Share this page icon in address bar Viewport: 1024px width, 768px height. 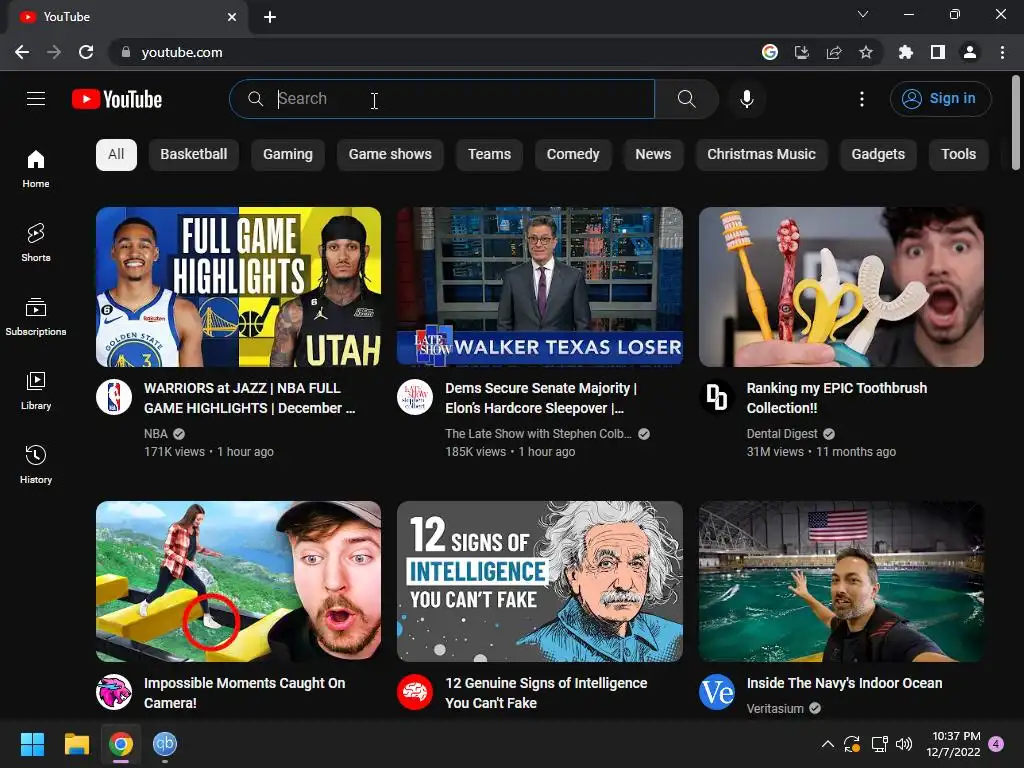click(834, 52)
